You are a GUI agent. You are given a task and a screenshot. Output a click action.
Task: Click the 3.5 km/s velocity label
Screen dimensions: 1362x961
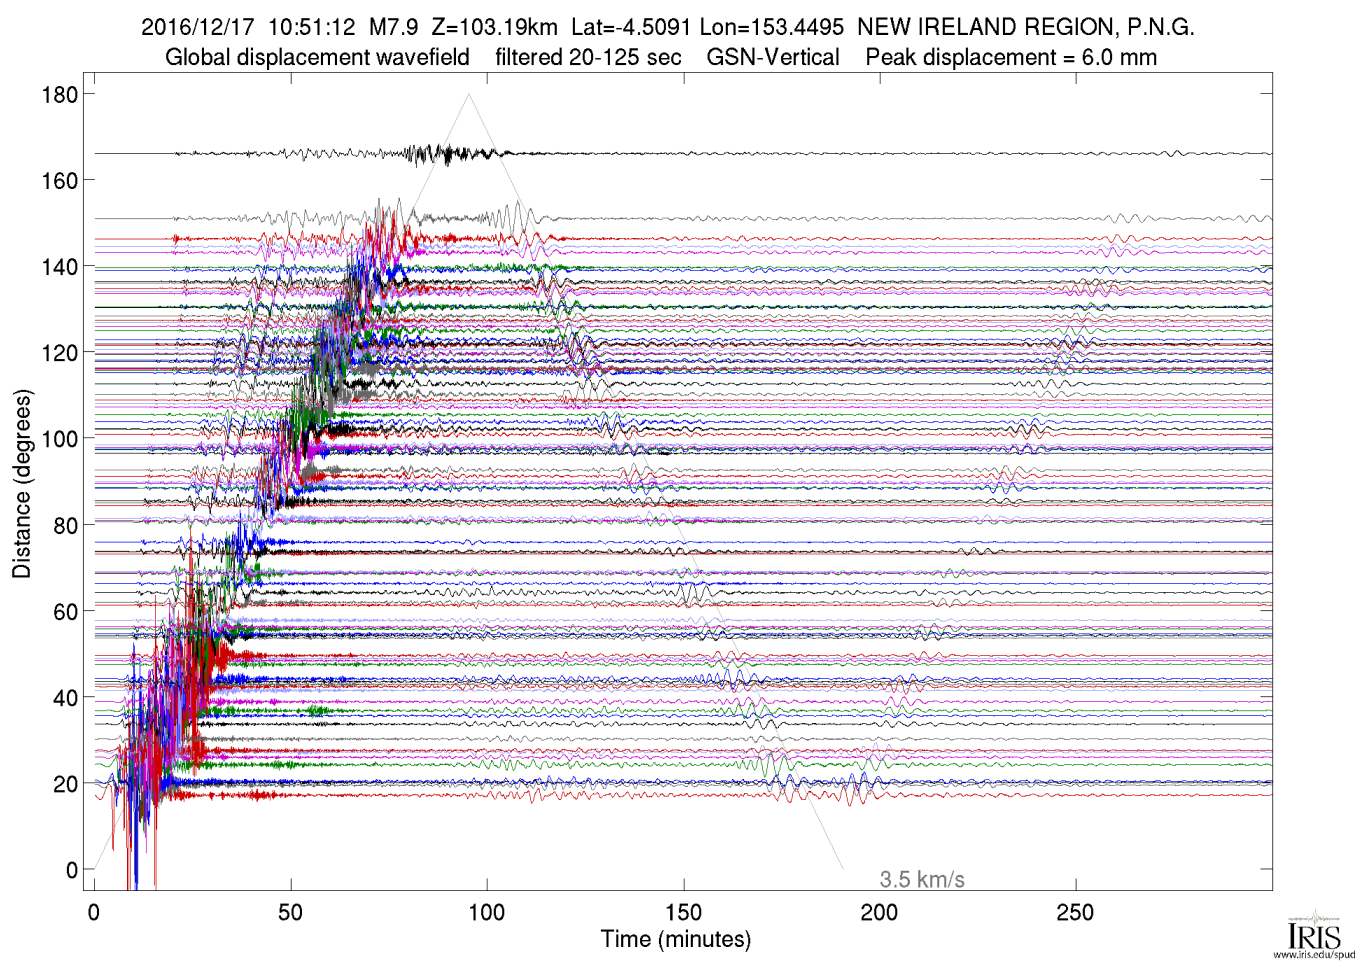(x=922, y=880)
